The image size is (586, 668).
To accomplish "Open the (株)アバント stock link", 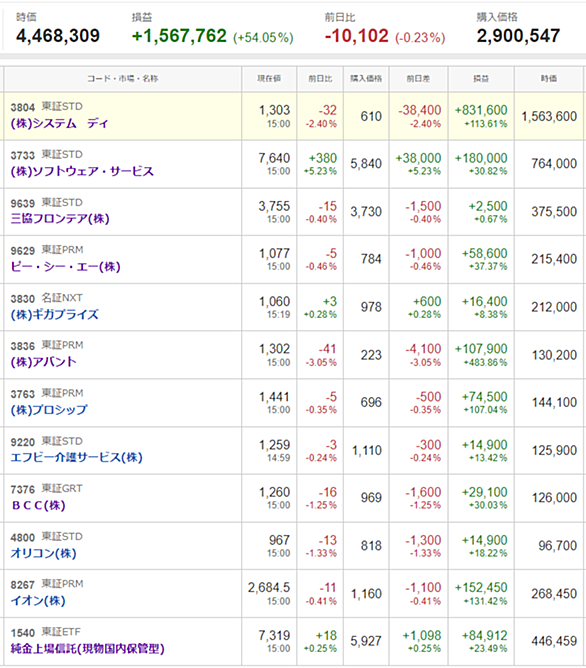I will 43,362.
